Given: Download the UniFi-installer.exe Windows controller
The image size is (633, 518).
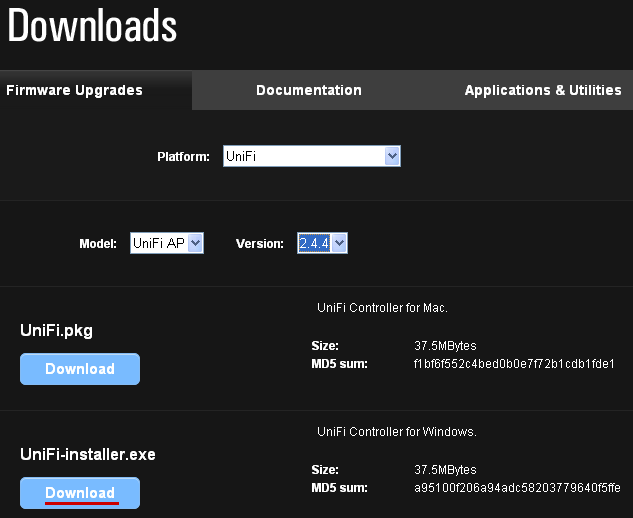Looking at the screenshot, I should 80,493.
